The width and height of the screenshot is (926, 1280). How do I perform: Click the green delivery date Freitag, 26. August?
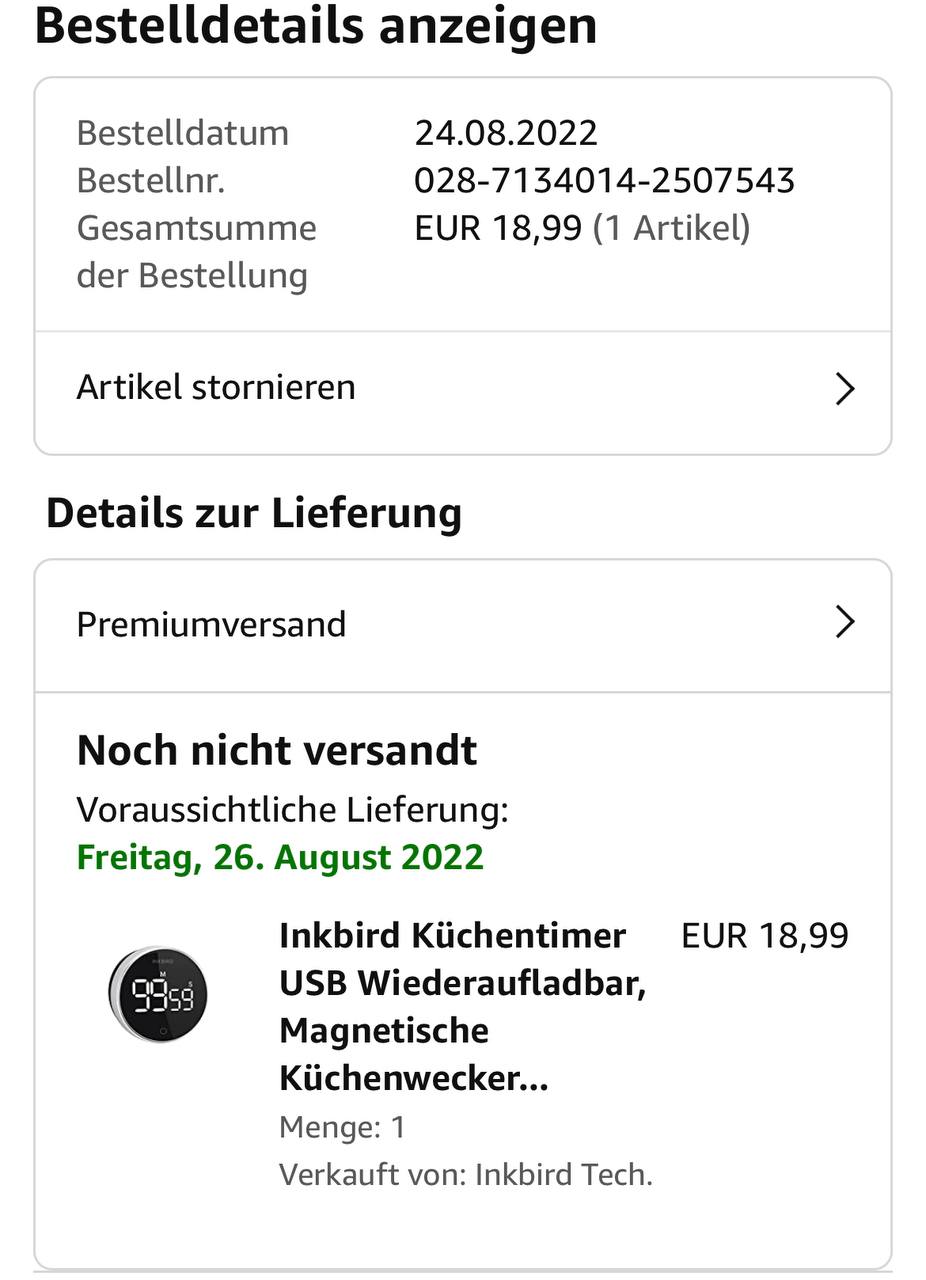tap(280, 857)
